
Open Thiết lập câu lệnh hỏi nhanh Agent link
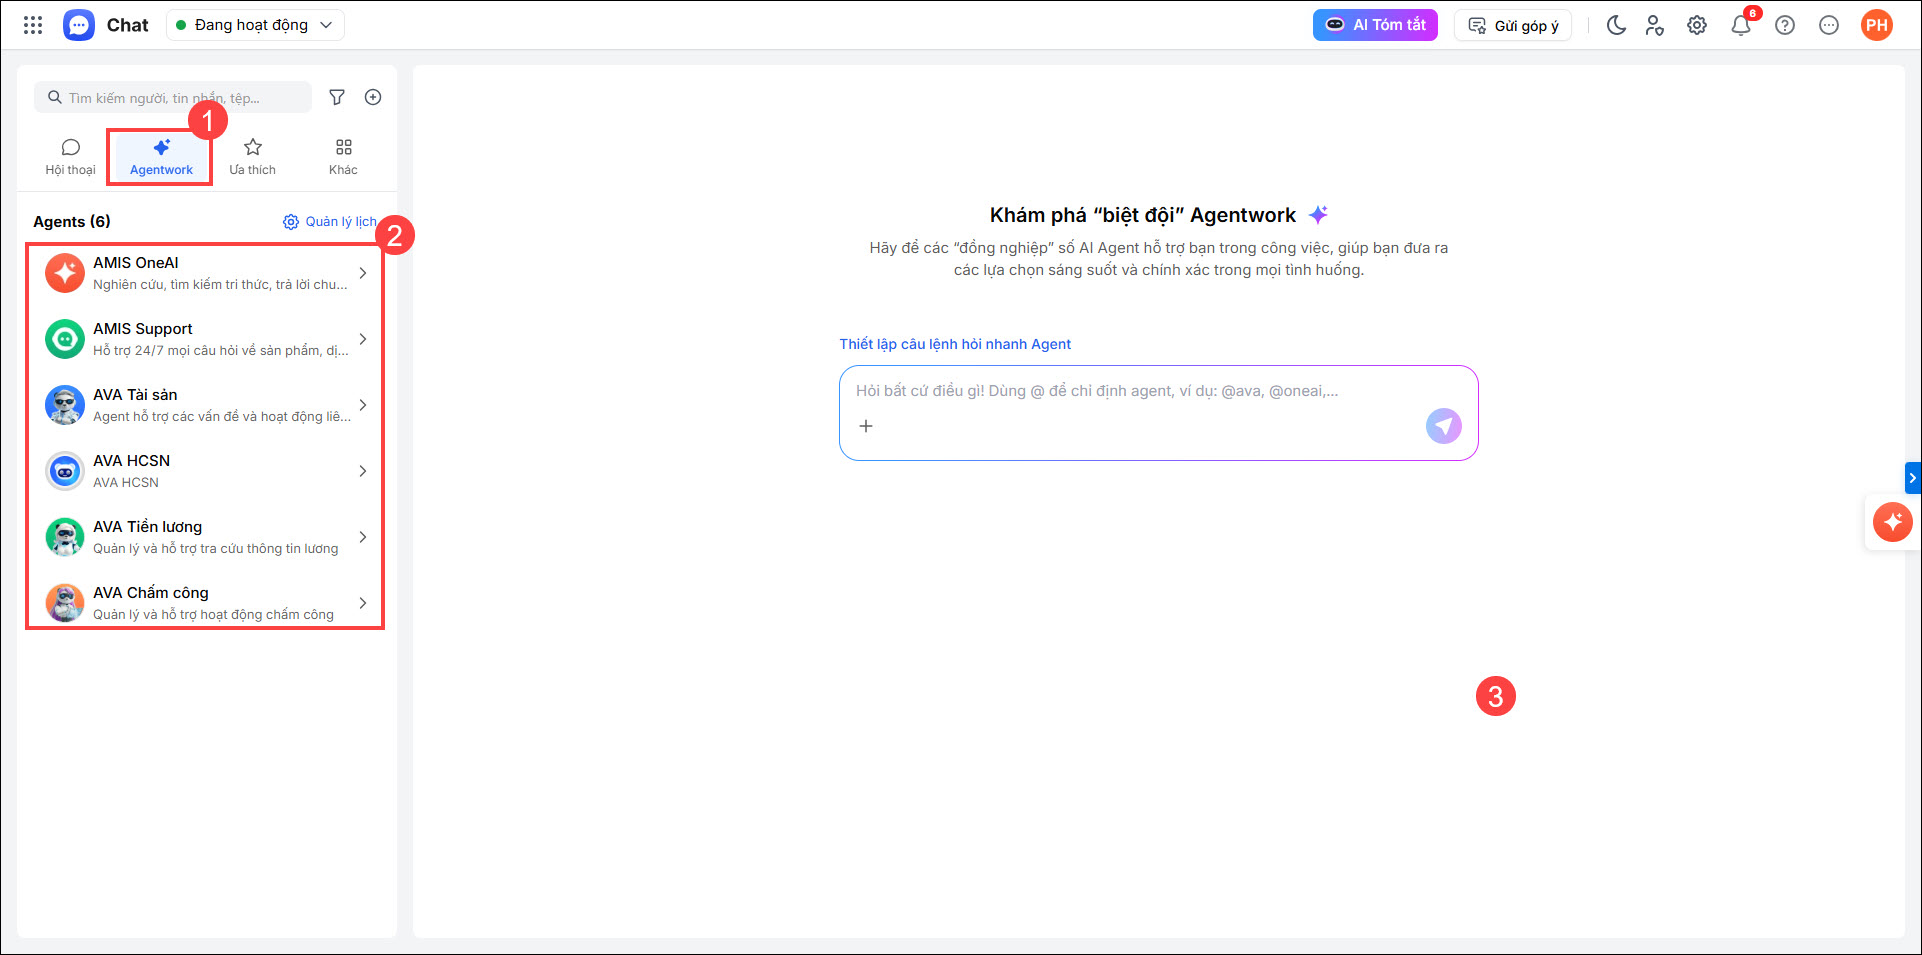point(955,344)
